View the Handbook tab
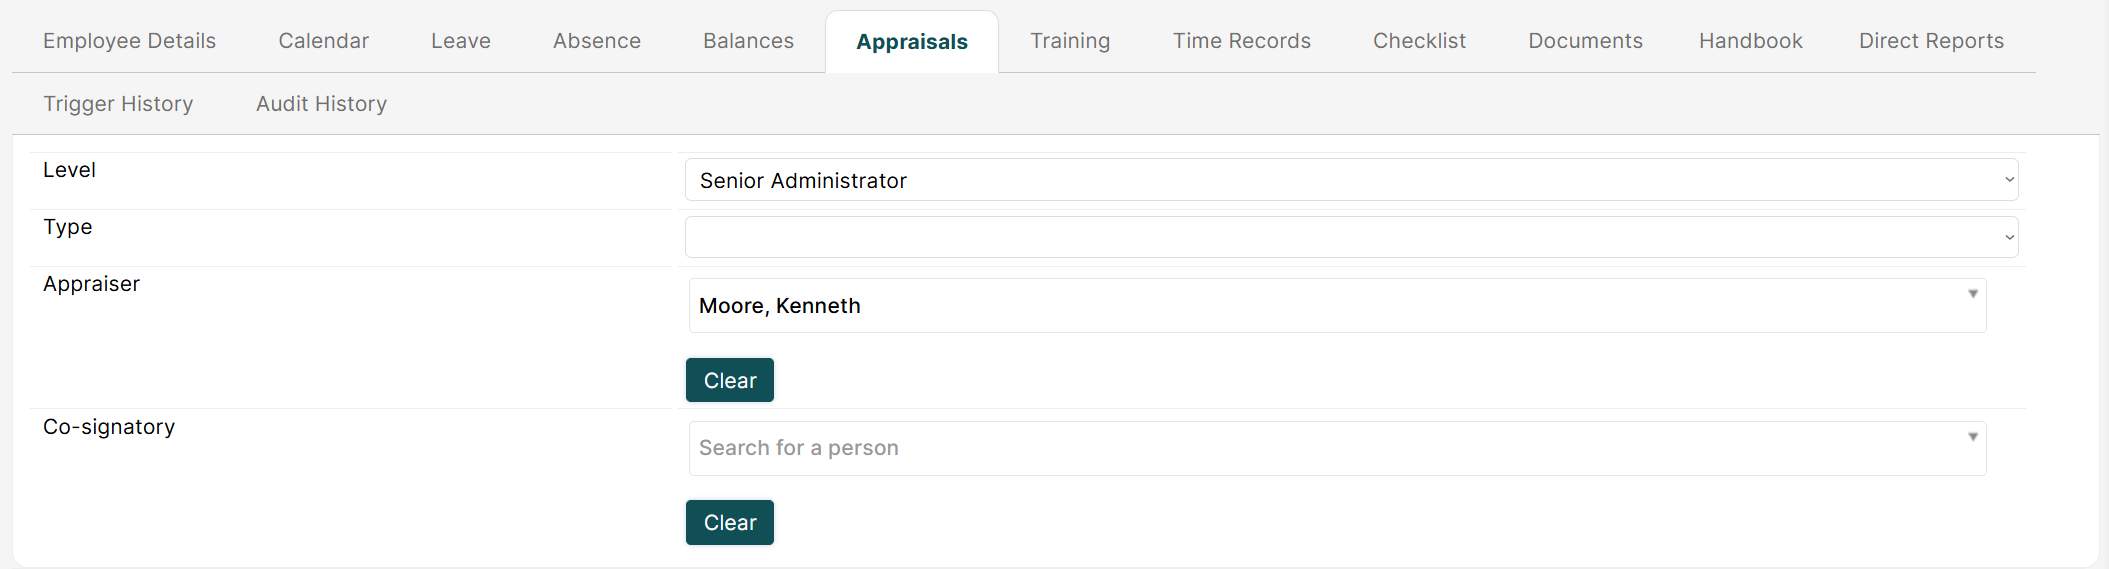This screenshot has height=569, width=2109. click(x=1750, y=41)
